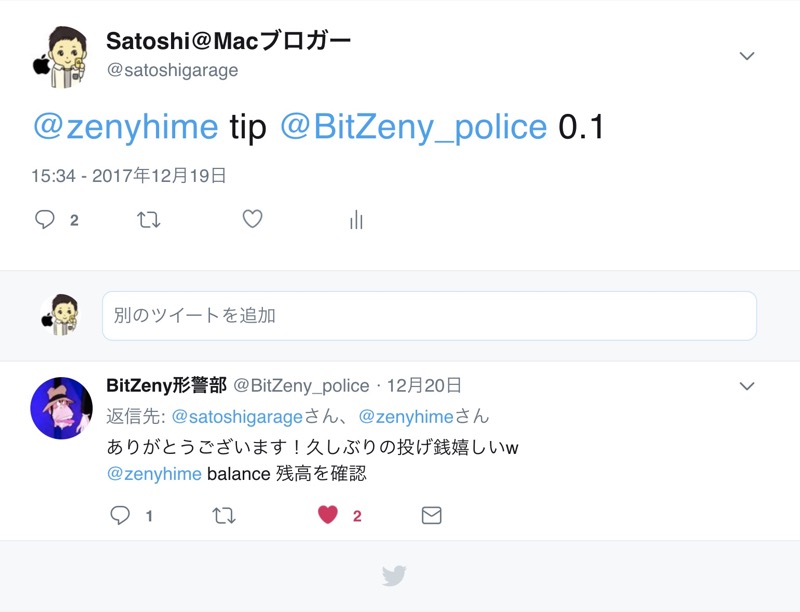Reply to BitZeny形警部's tweet

click(x=120, y=515)
